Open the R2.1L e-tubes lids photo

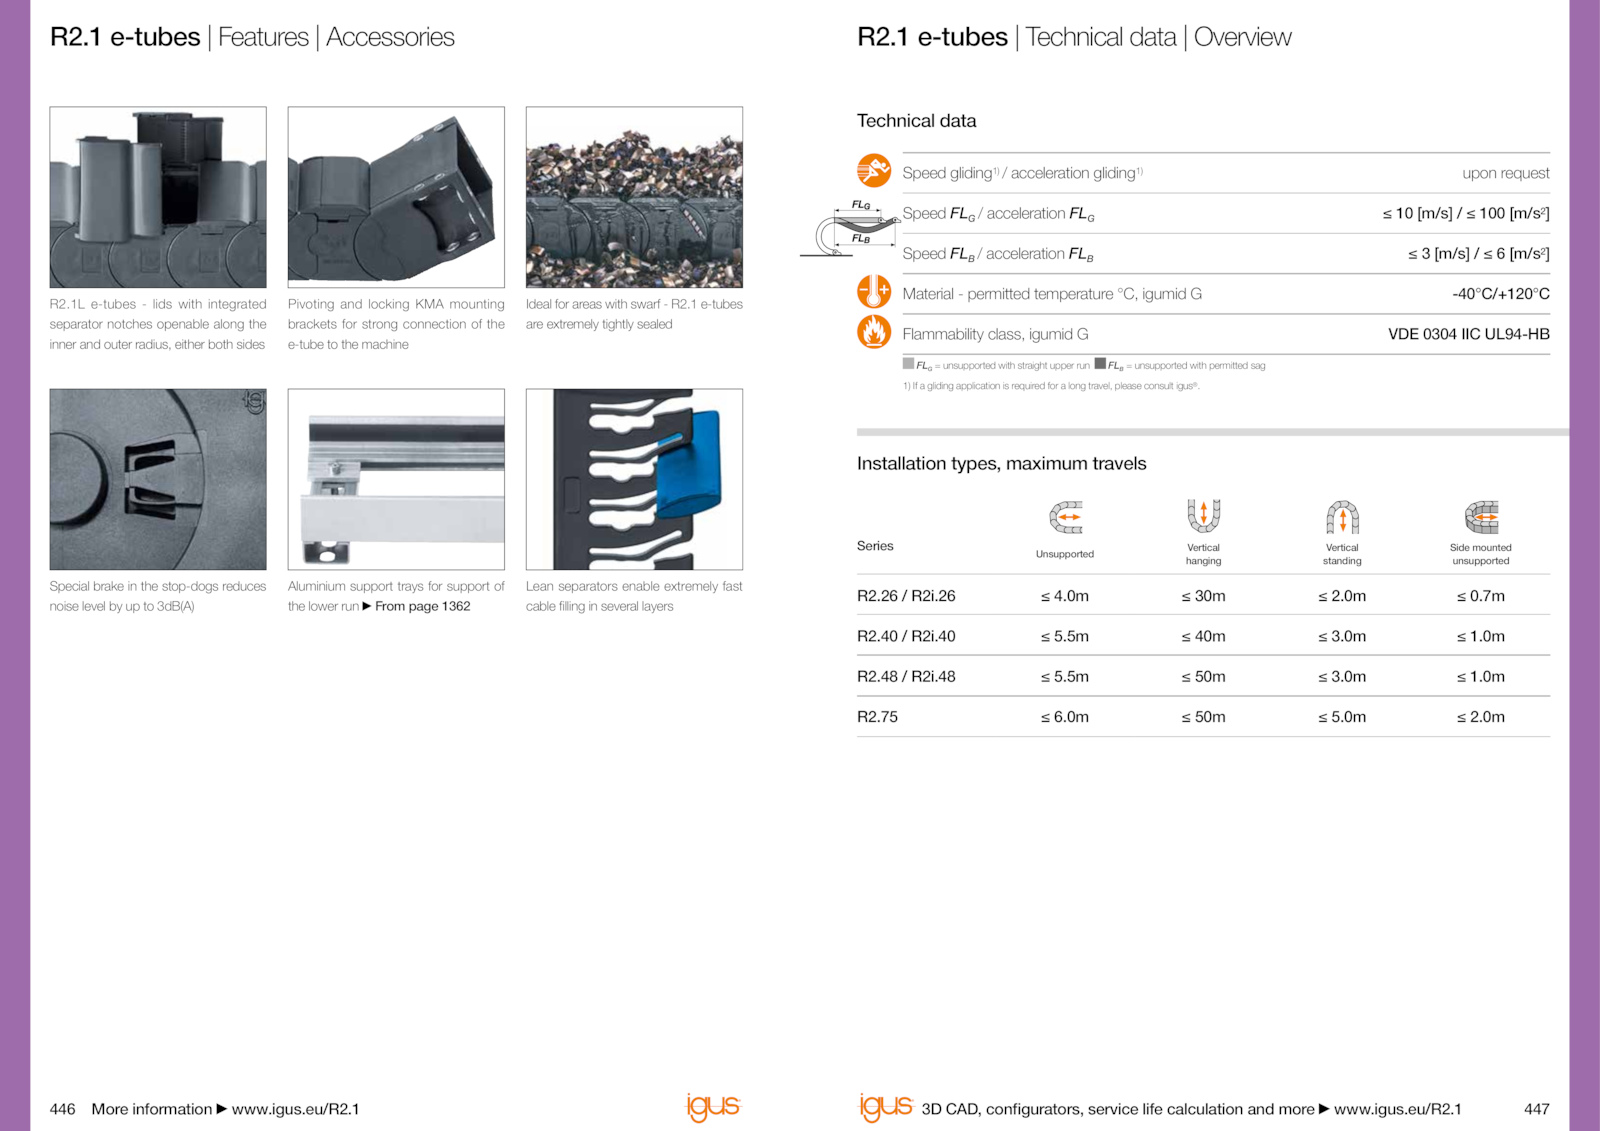pos(158,197)
